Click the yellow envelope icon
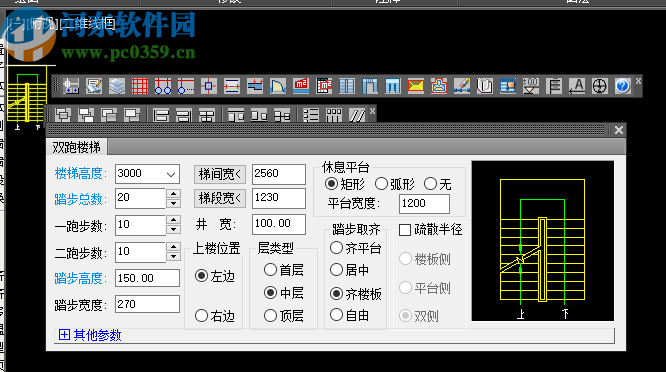Viewport: 666px width, 372px height. click(x=416, y=86)
